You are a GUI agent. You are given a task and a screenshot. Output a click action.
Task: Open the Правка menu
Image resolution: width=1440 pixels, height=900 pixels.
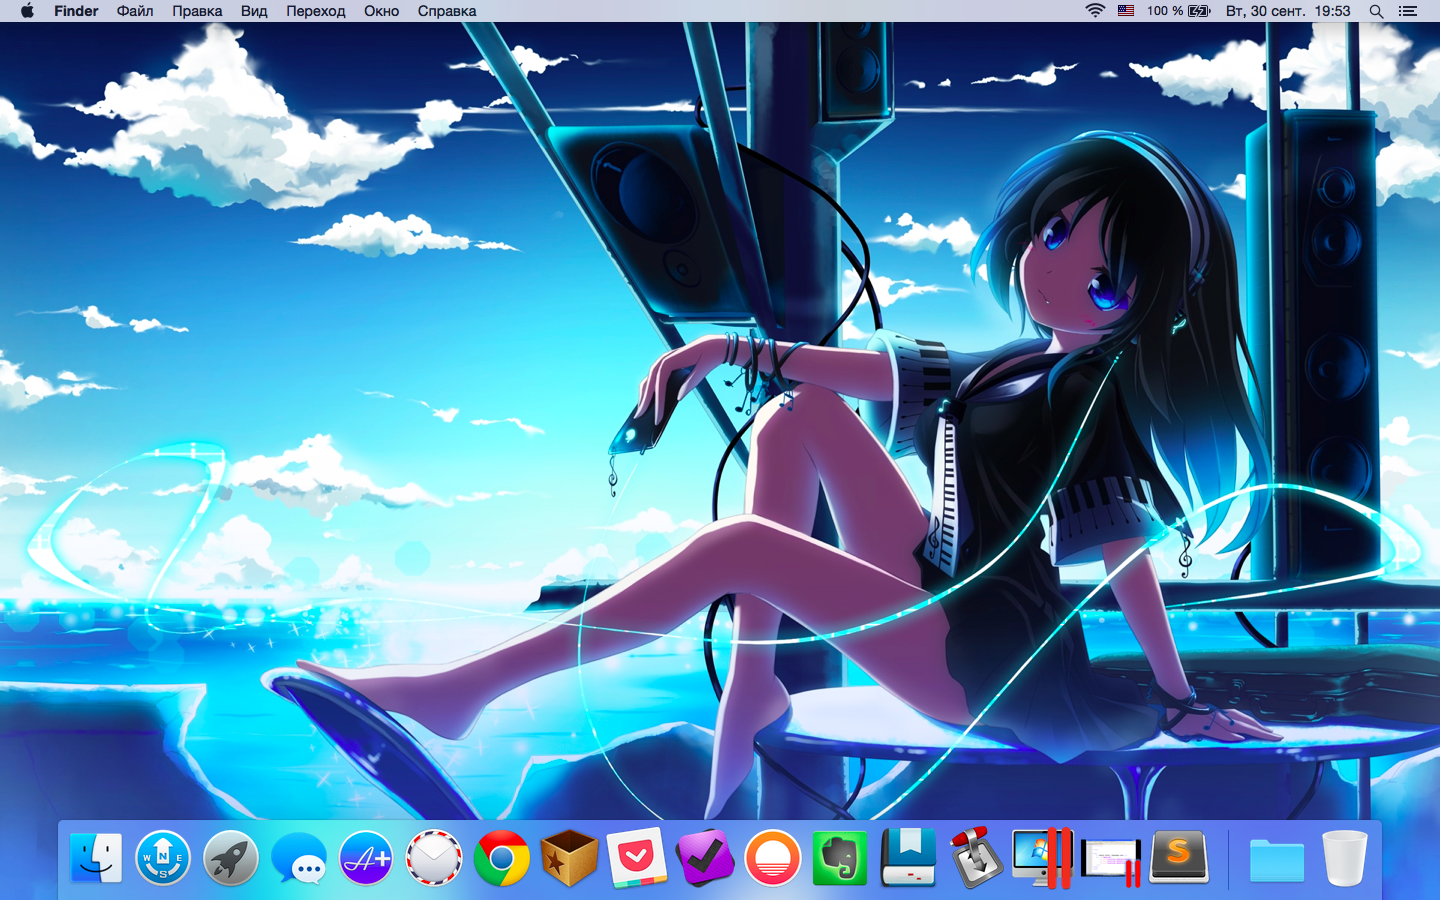tap(197, 11)
